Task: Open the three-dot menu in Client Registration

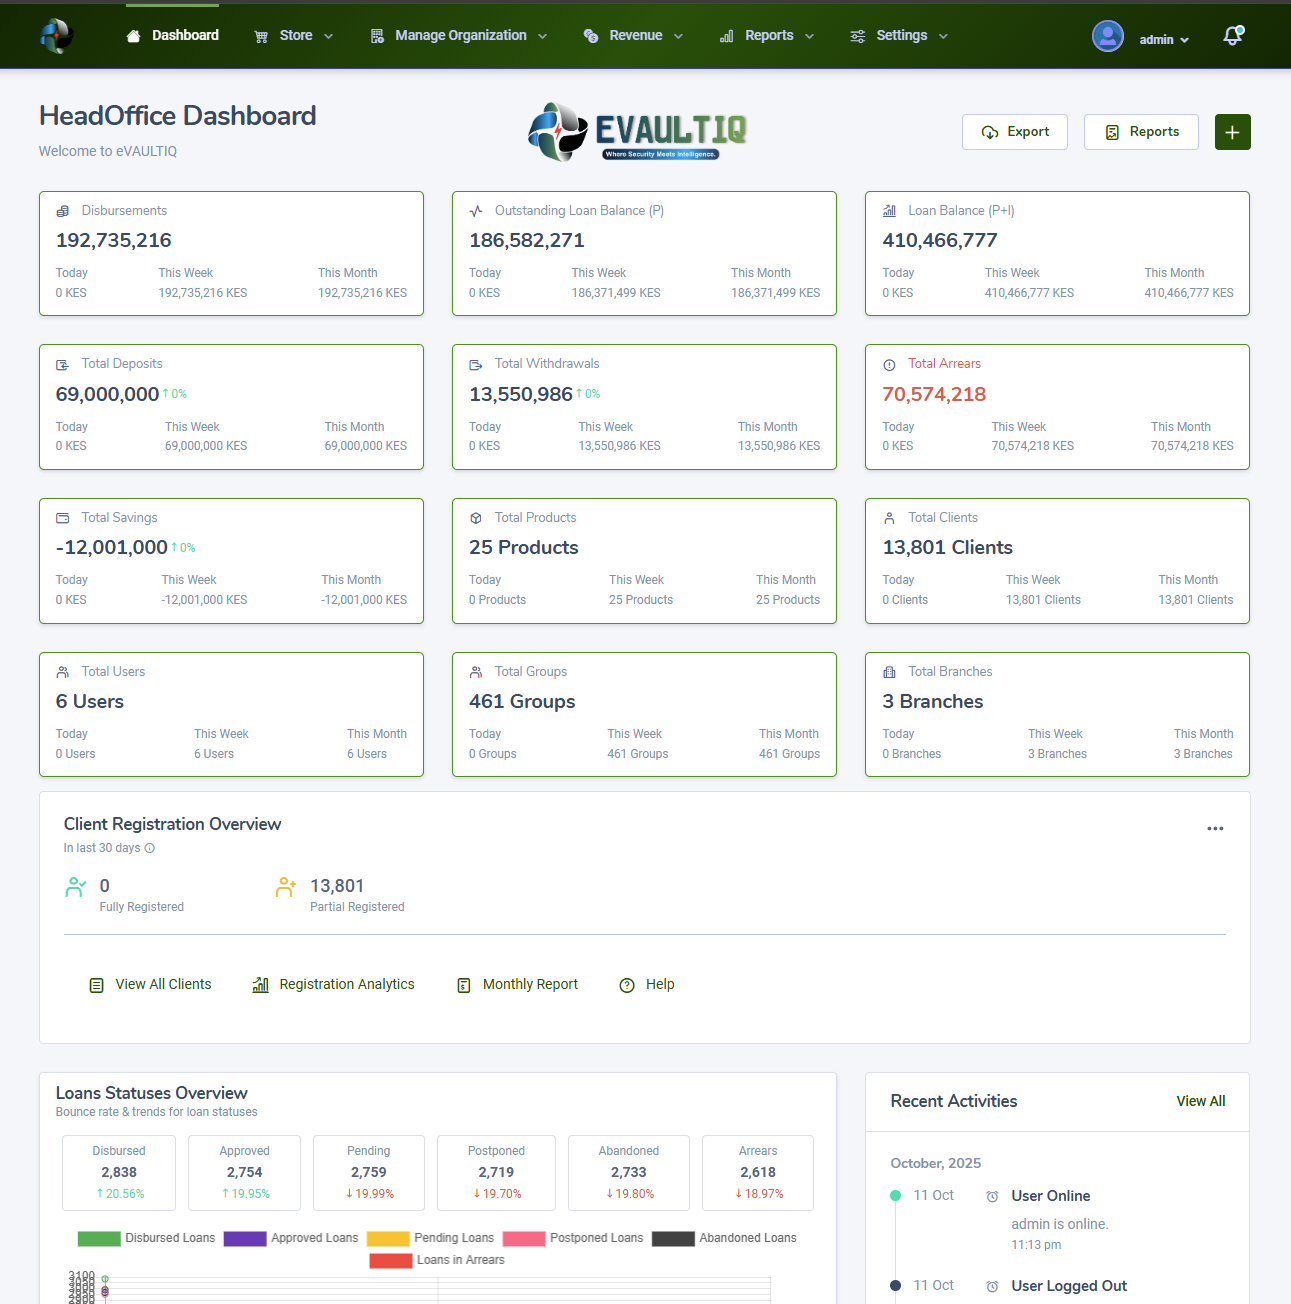Action: point(1215,829)
